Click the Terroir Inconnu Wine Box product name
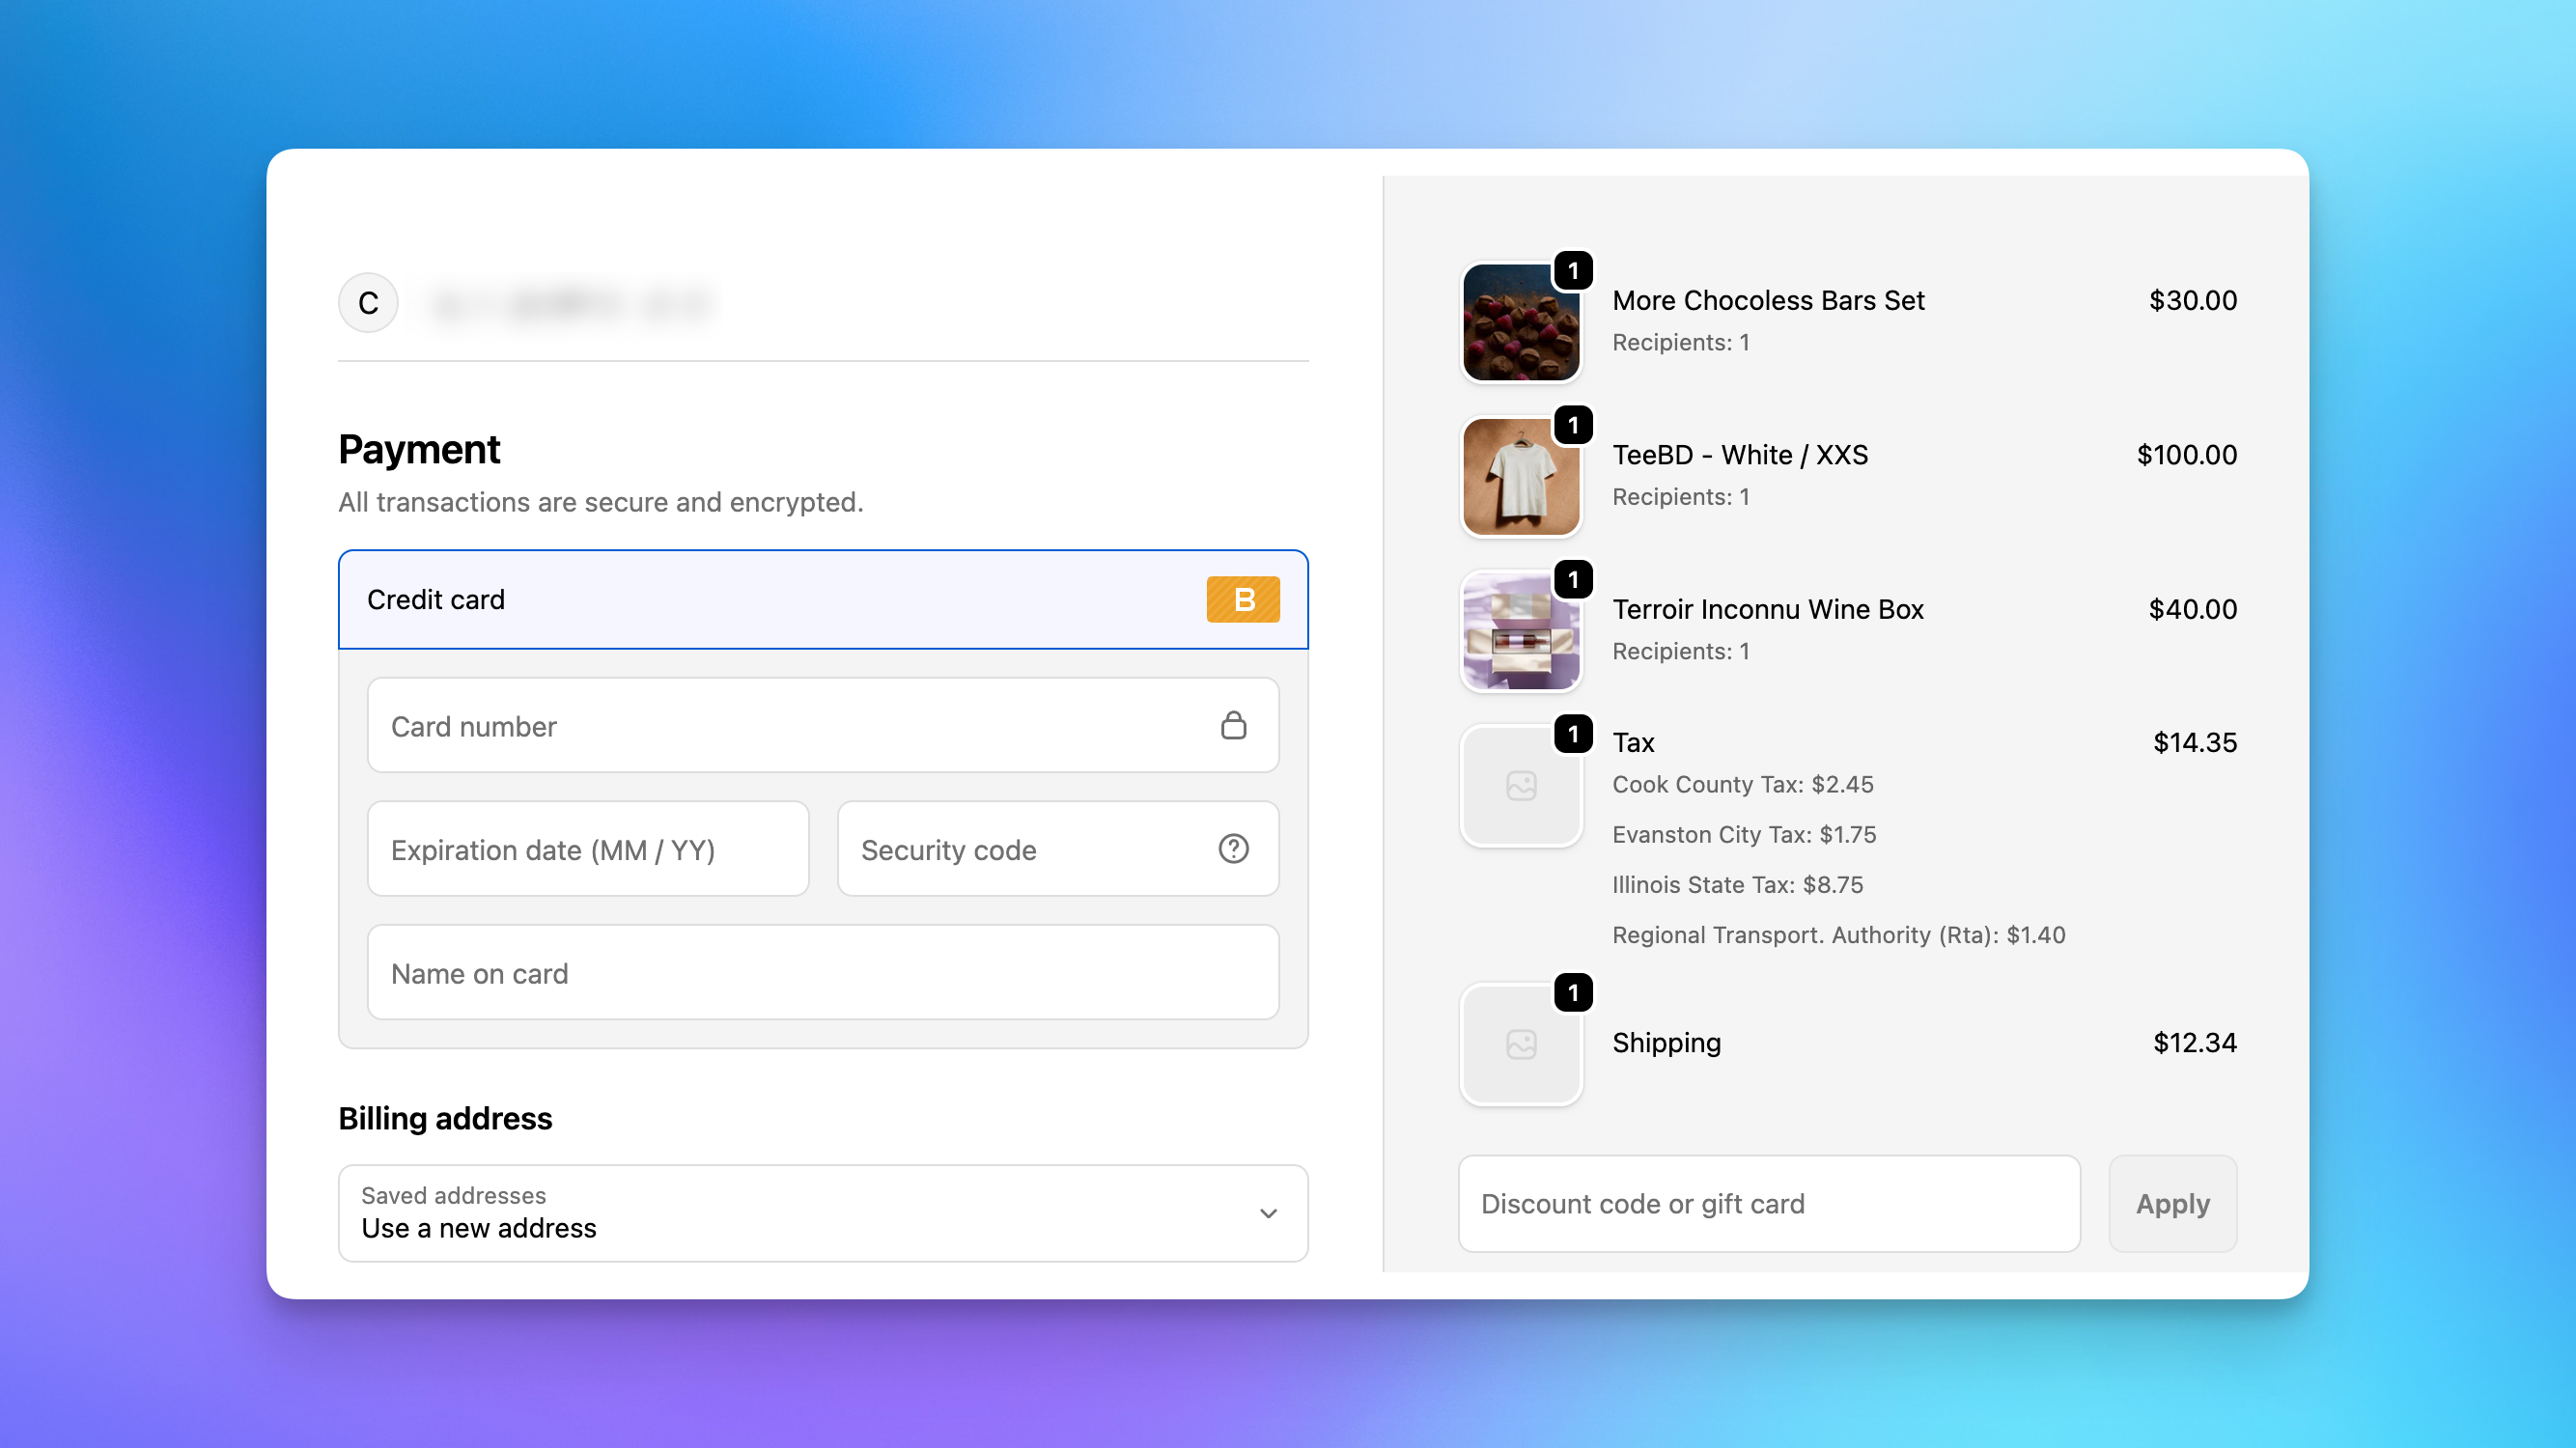This screenshot has height=1448, width=2576. coord(1768,609)
